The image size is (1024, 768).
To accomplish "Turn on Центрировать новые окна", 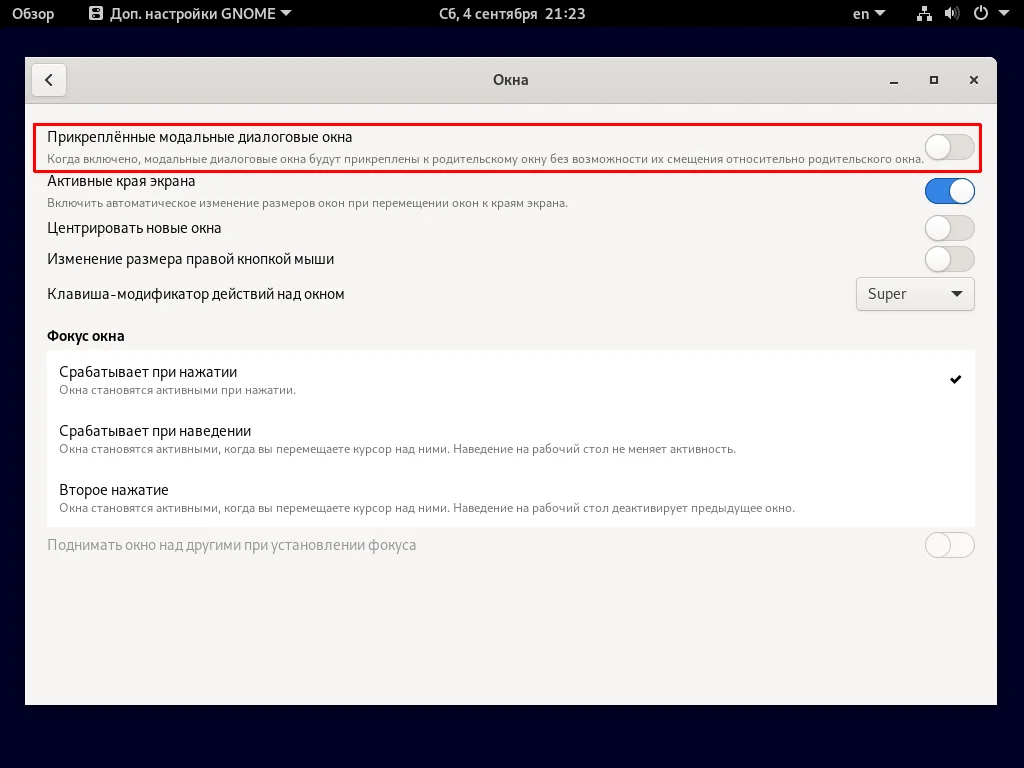I will tap(948, 228).
